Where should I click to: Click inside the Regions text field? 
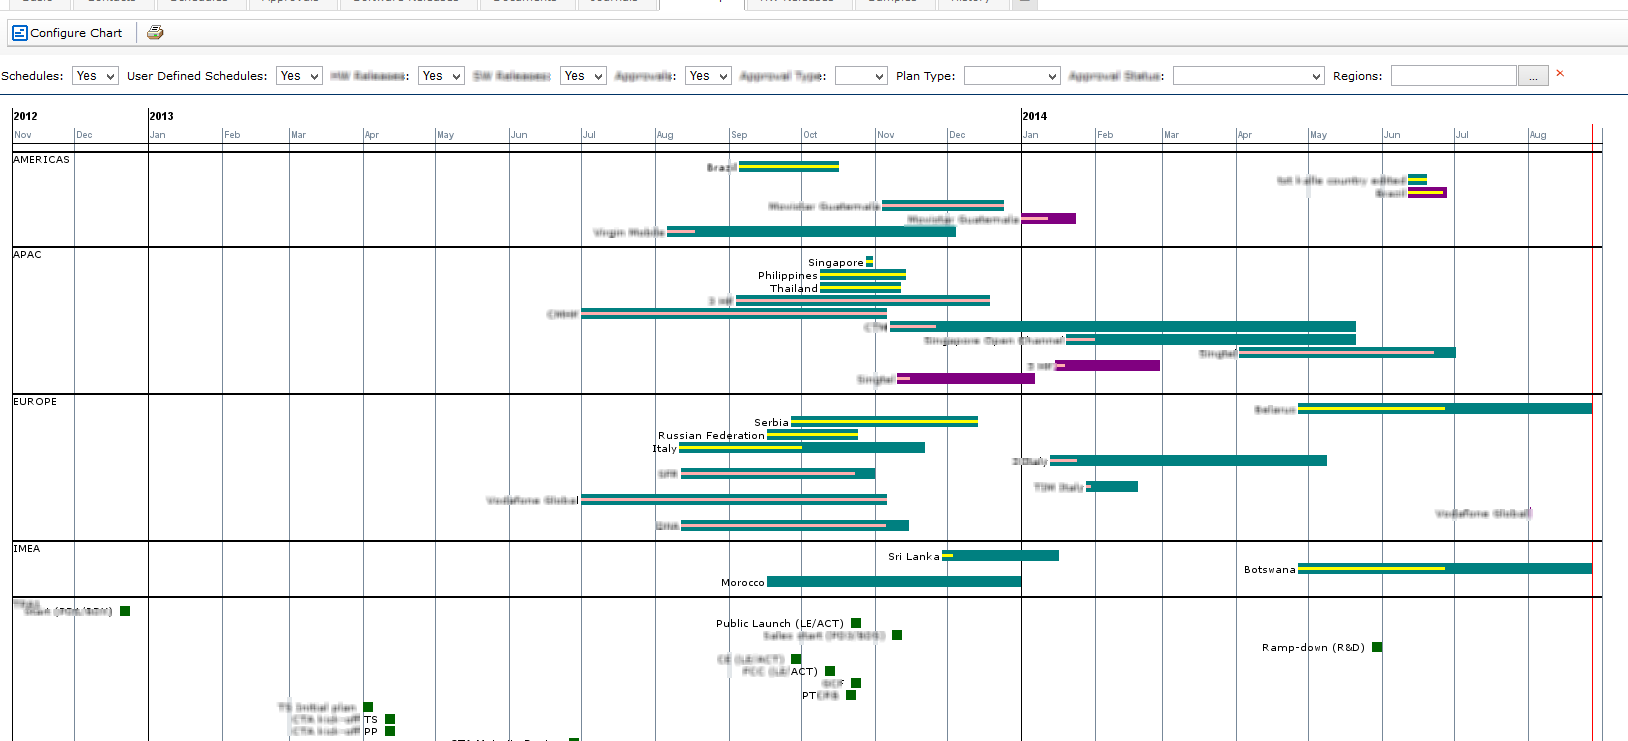point(1453,76)
